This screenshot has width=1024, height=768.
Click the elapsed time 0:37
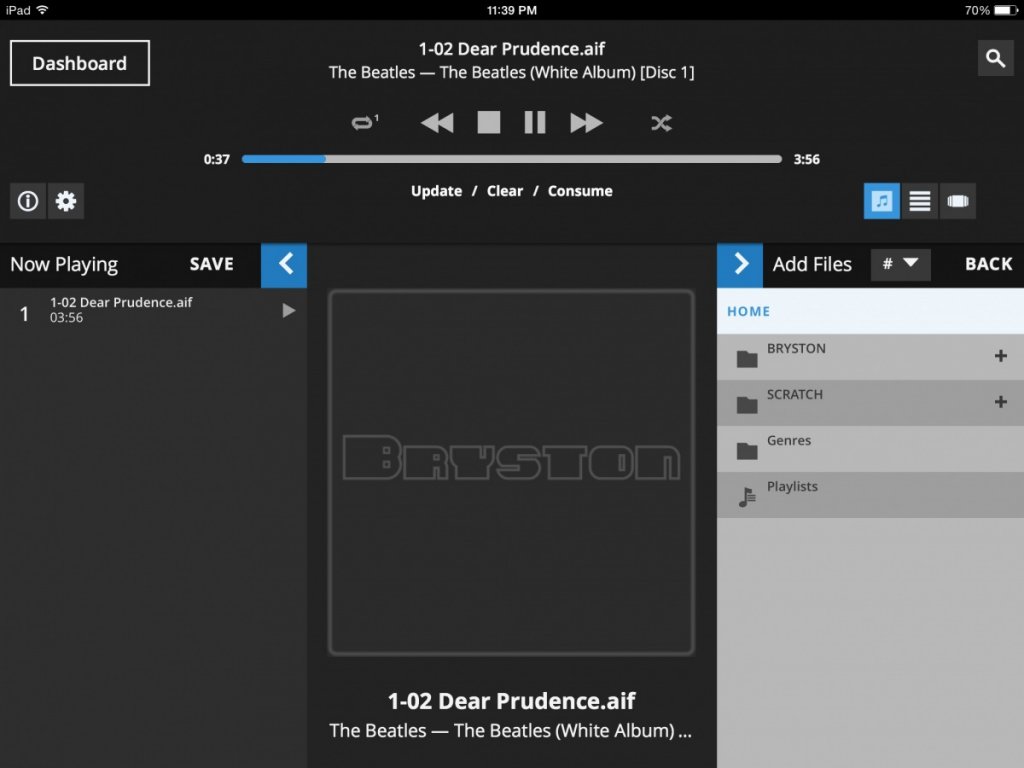click(x=217, y=159)
